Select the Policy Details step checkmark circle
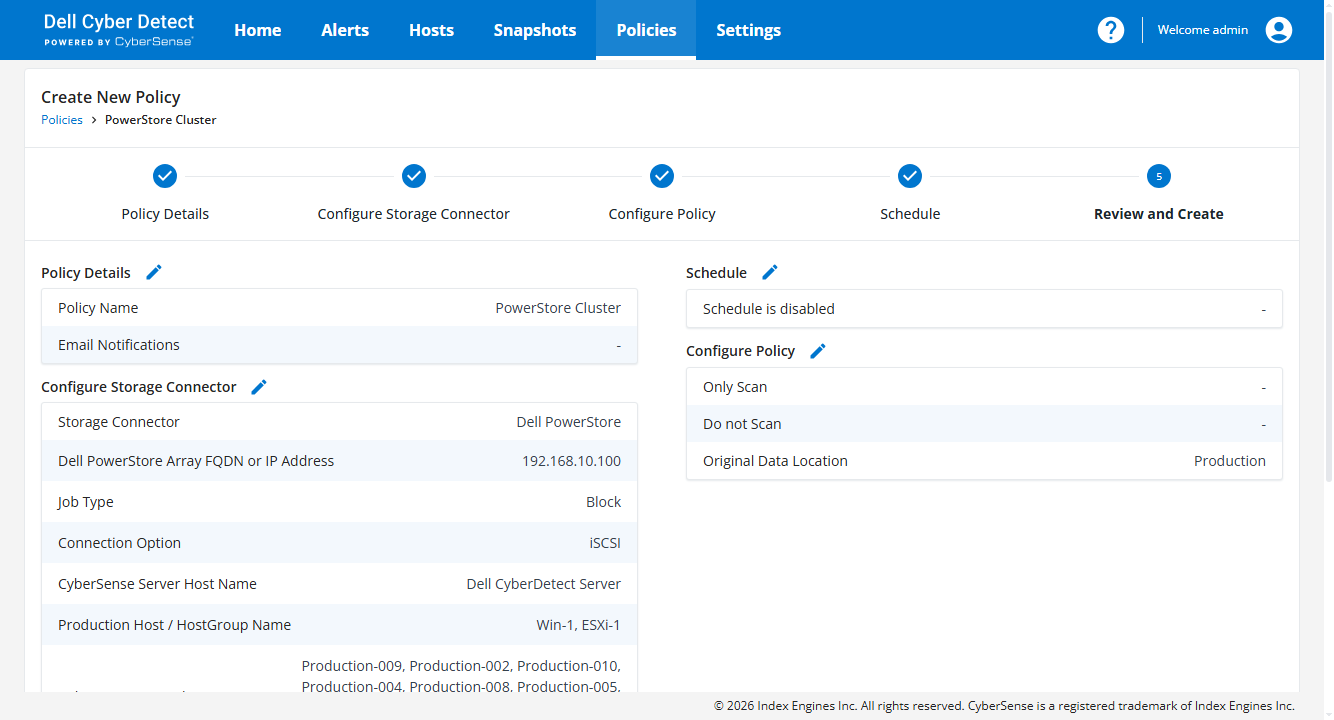This screenshot has height=720, width=1334. (165, 176)
